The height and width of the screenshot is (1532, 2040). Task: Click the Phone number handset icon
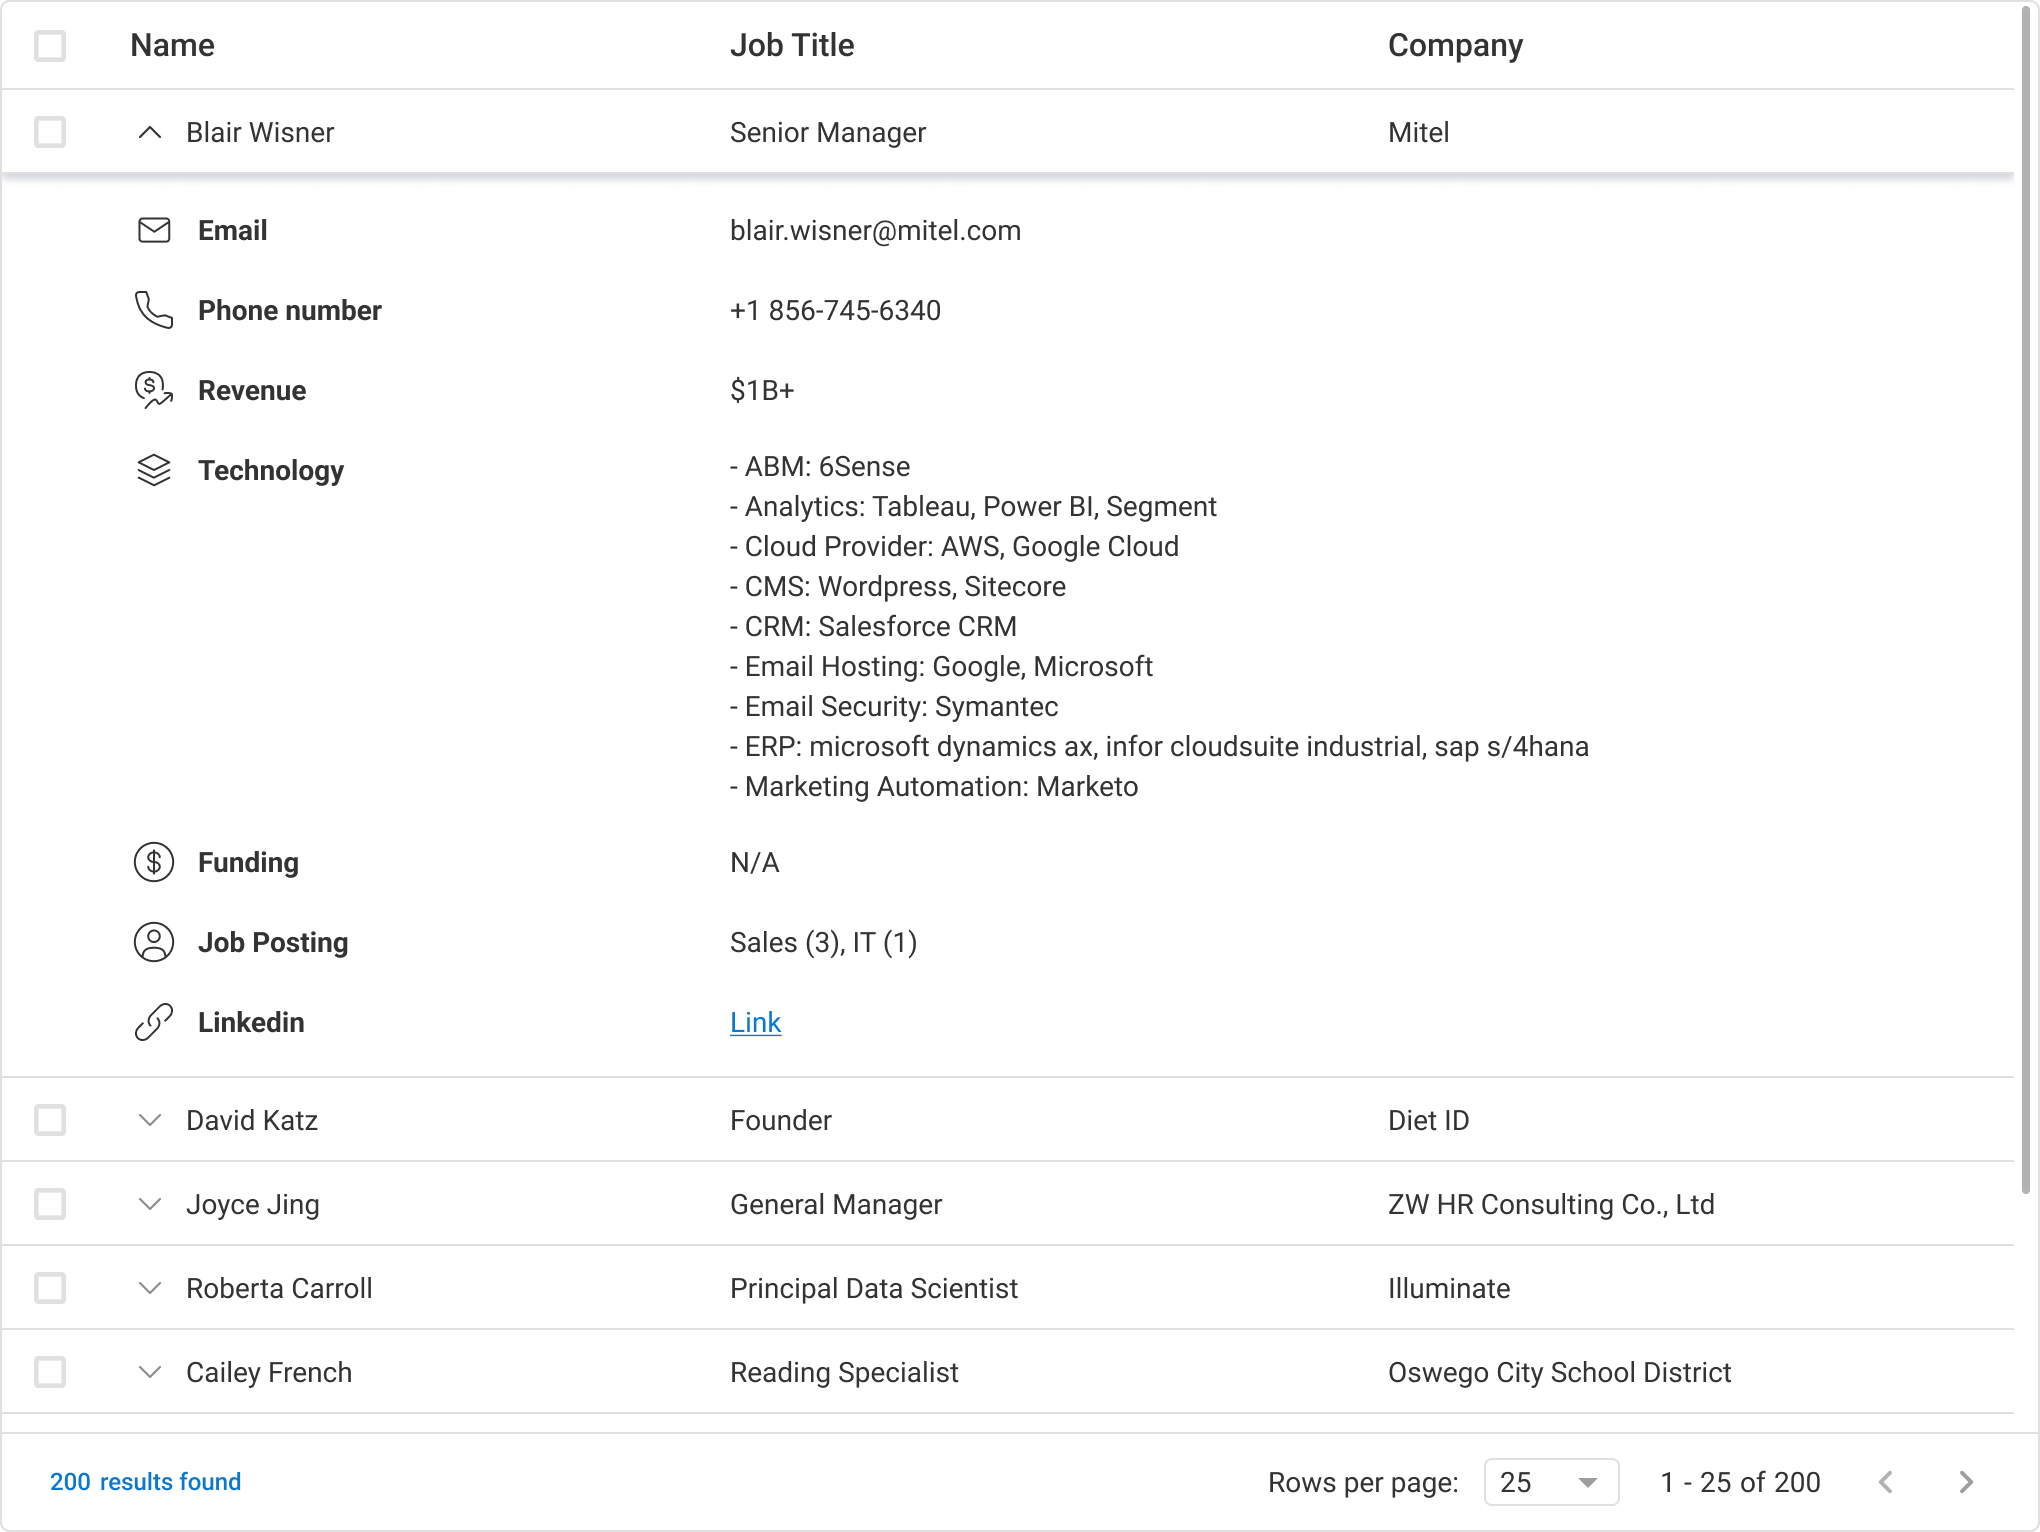[x=154, y=311]
